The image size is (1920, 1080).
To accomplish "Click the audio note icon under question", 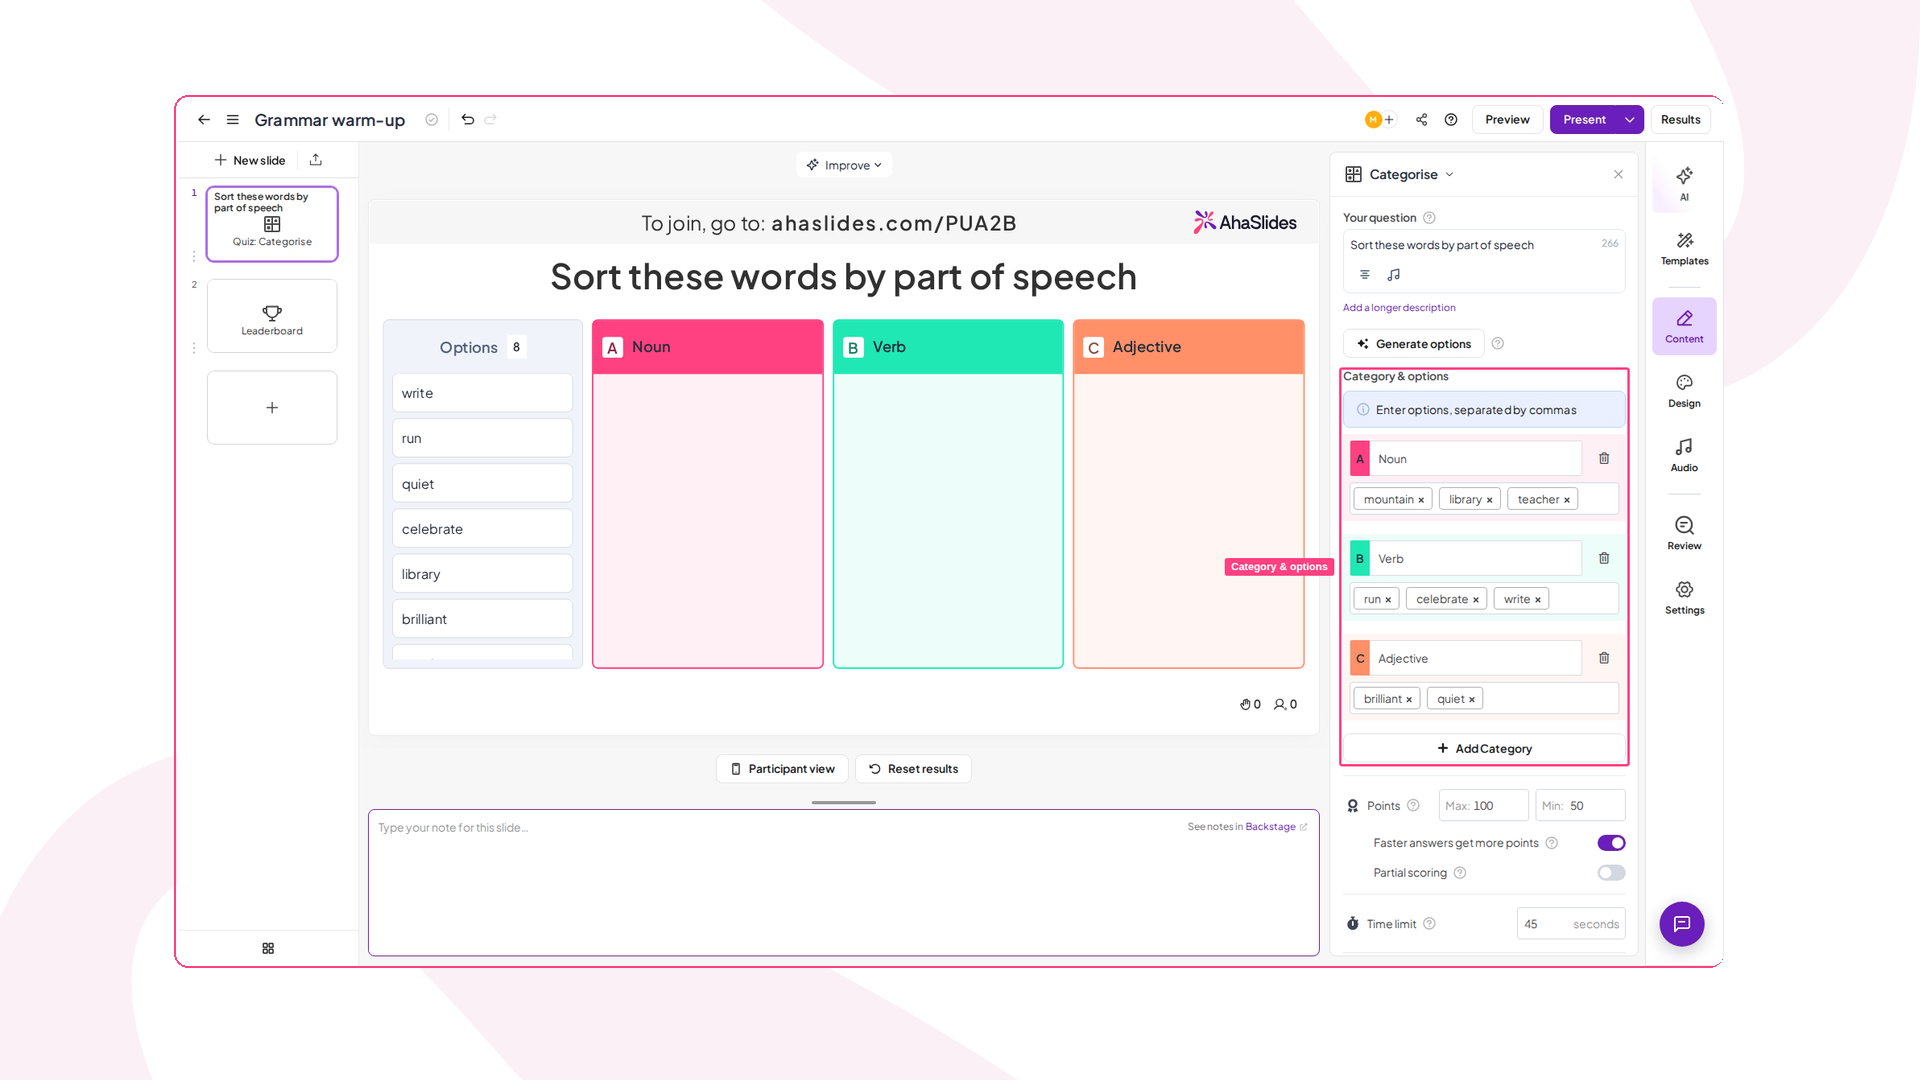I will coord(1394,275).
